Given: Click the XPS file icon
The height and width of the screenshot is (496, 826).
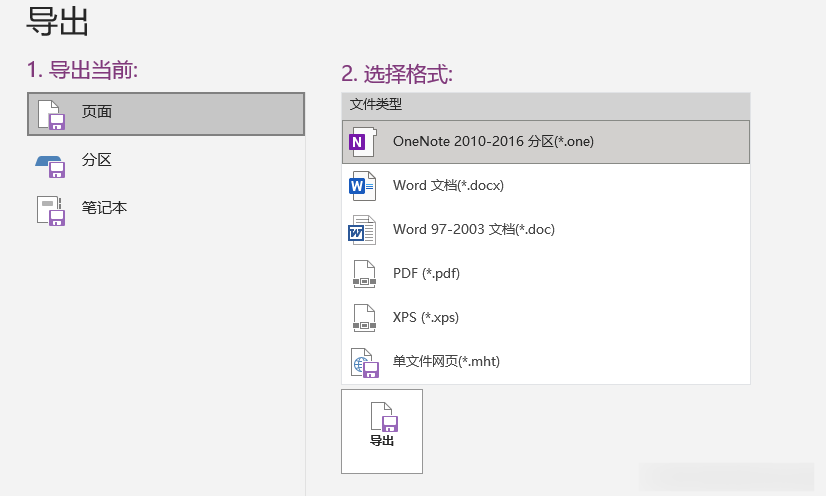Looking at the screenshot, I should [x=363, y=318].
